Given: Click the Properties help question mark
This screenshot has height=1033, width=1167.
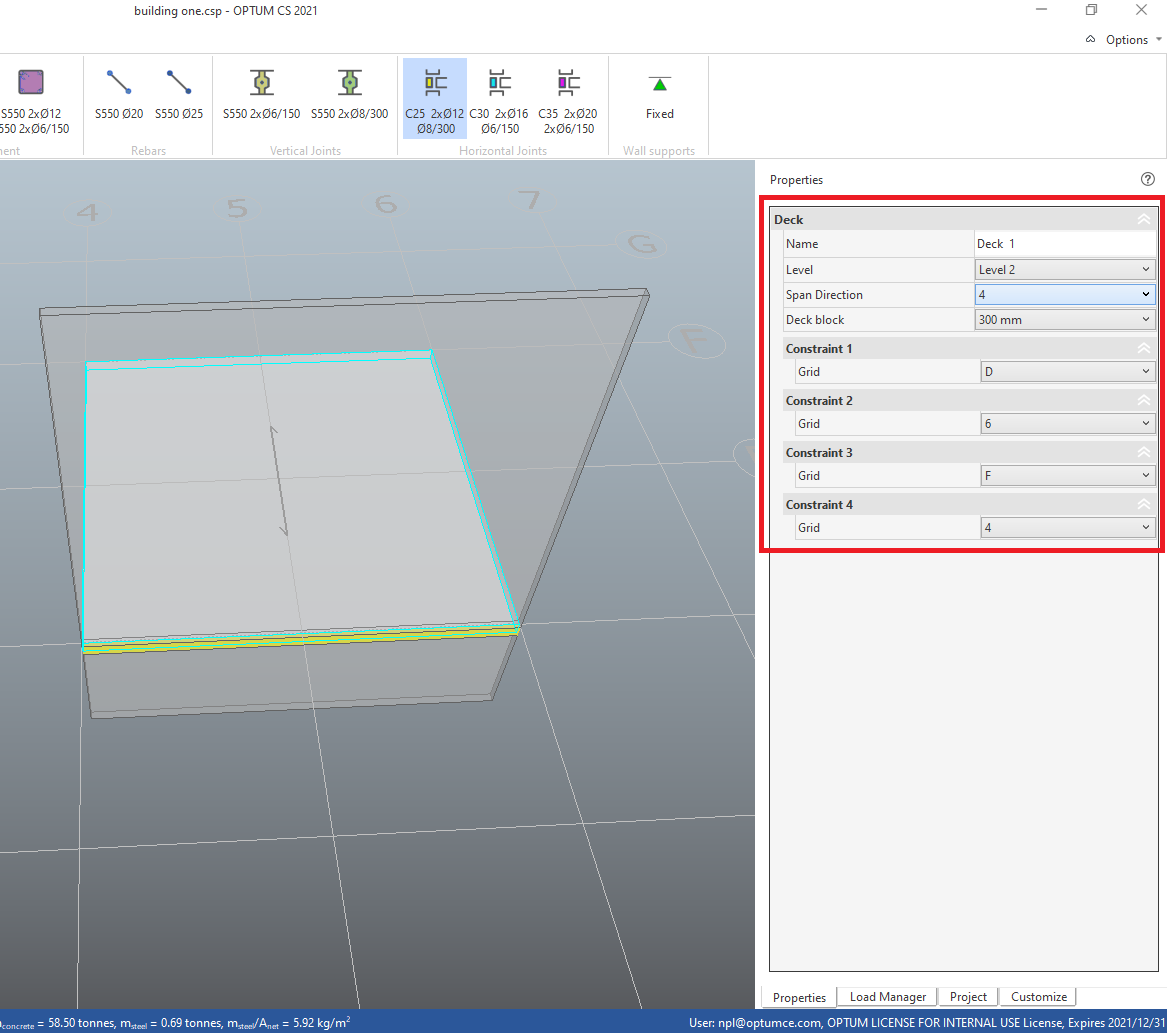Looking at the screenshot, I should tap(1147, 180).
